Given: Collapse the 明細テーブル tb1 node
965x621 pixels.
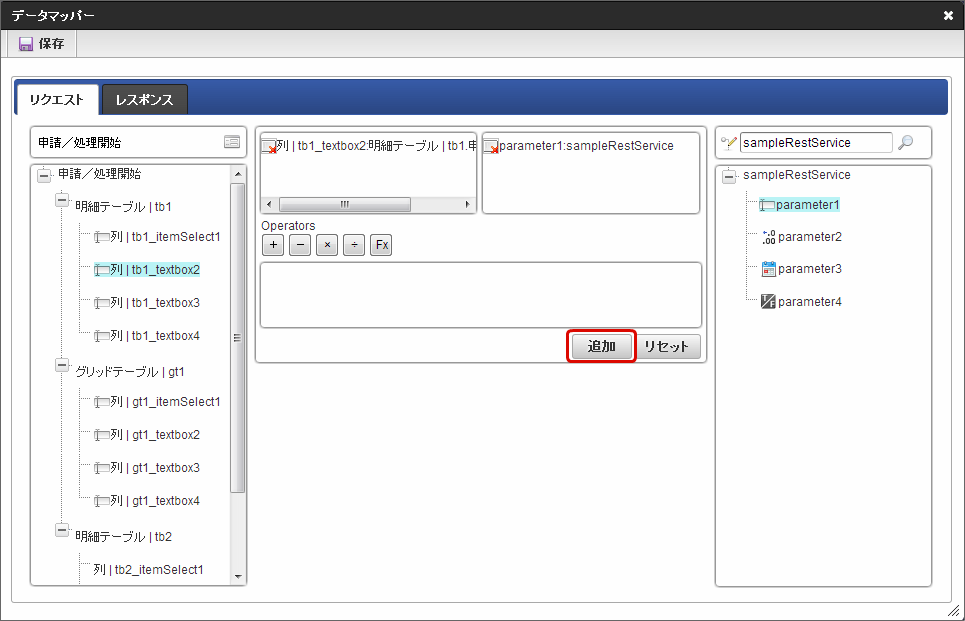Looking at the screenshot, I should [x=62, y=203].
